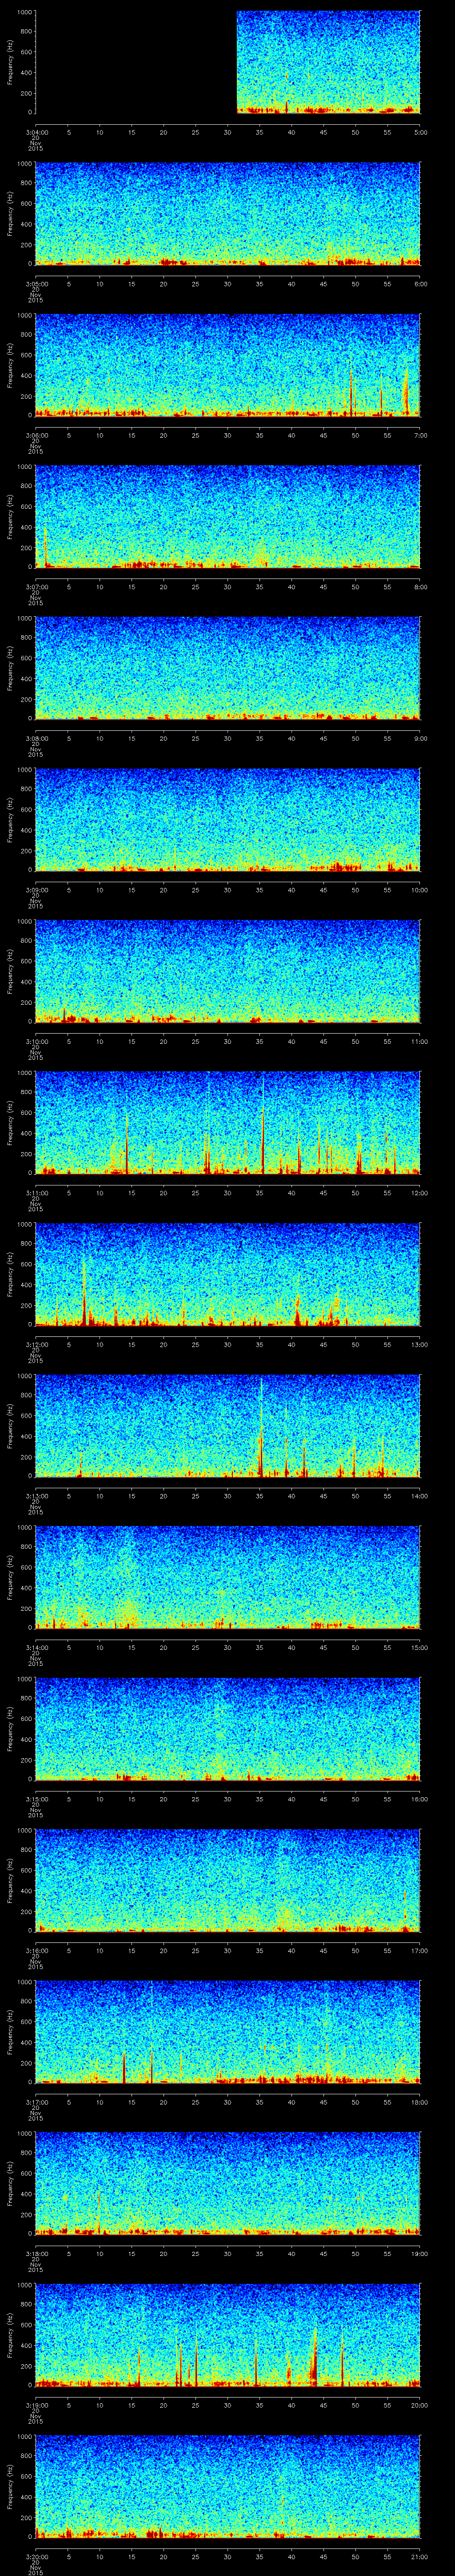This screenshot has height=2576, width=455.
Task: Click the spectrogram panel starting at 3:04:00
Action: pyautogui.click(x=228, y=62)
